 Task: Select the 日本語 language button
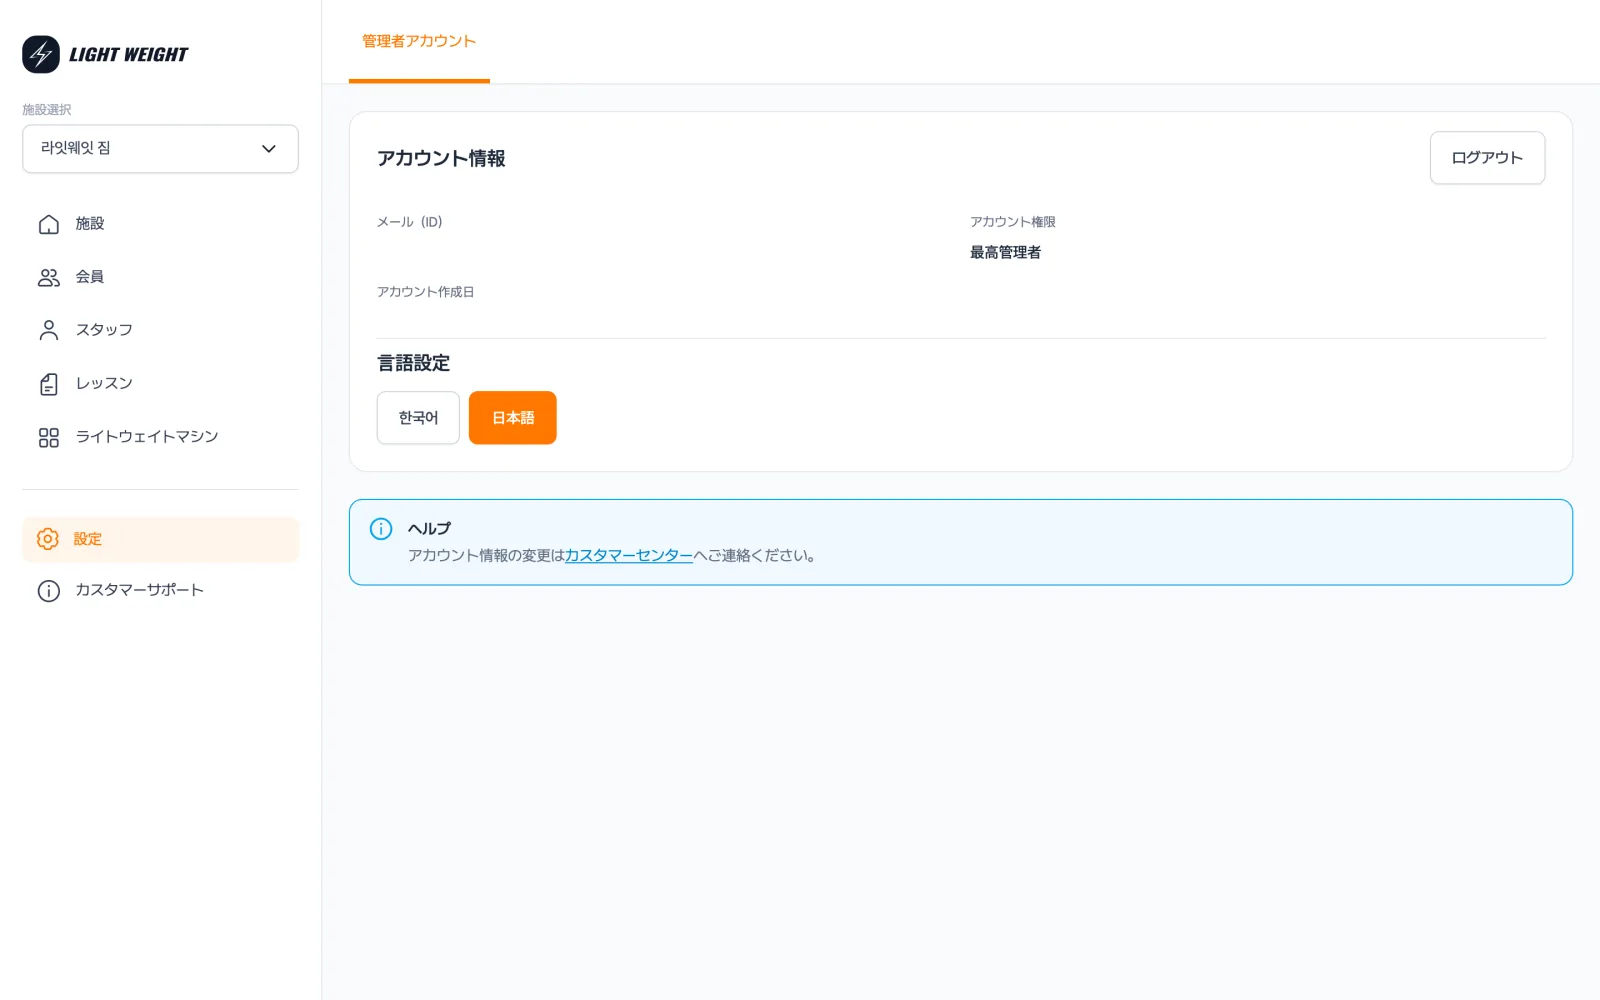pyautogui.click(x=512, y=418)
